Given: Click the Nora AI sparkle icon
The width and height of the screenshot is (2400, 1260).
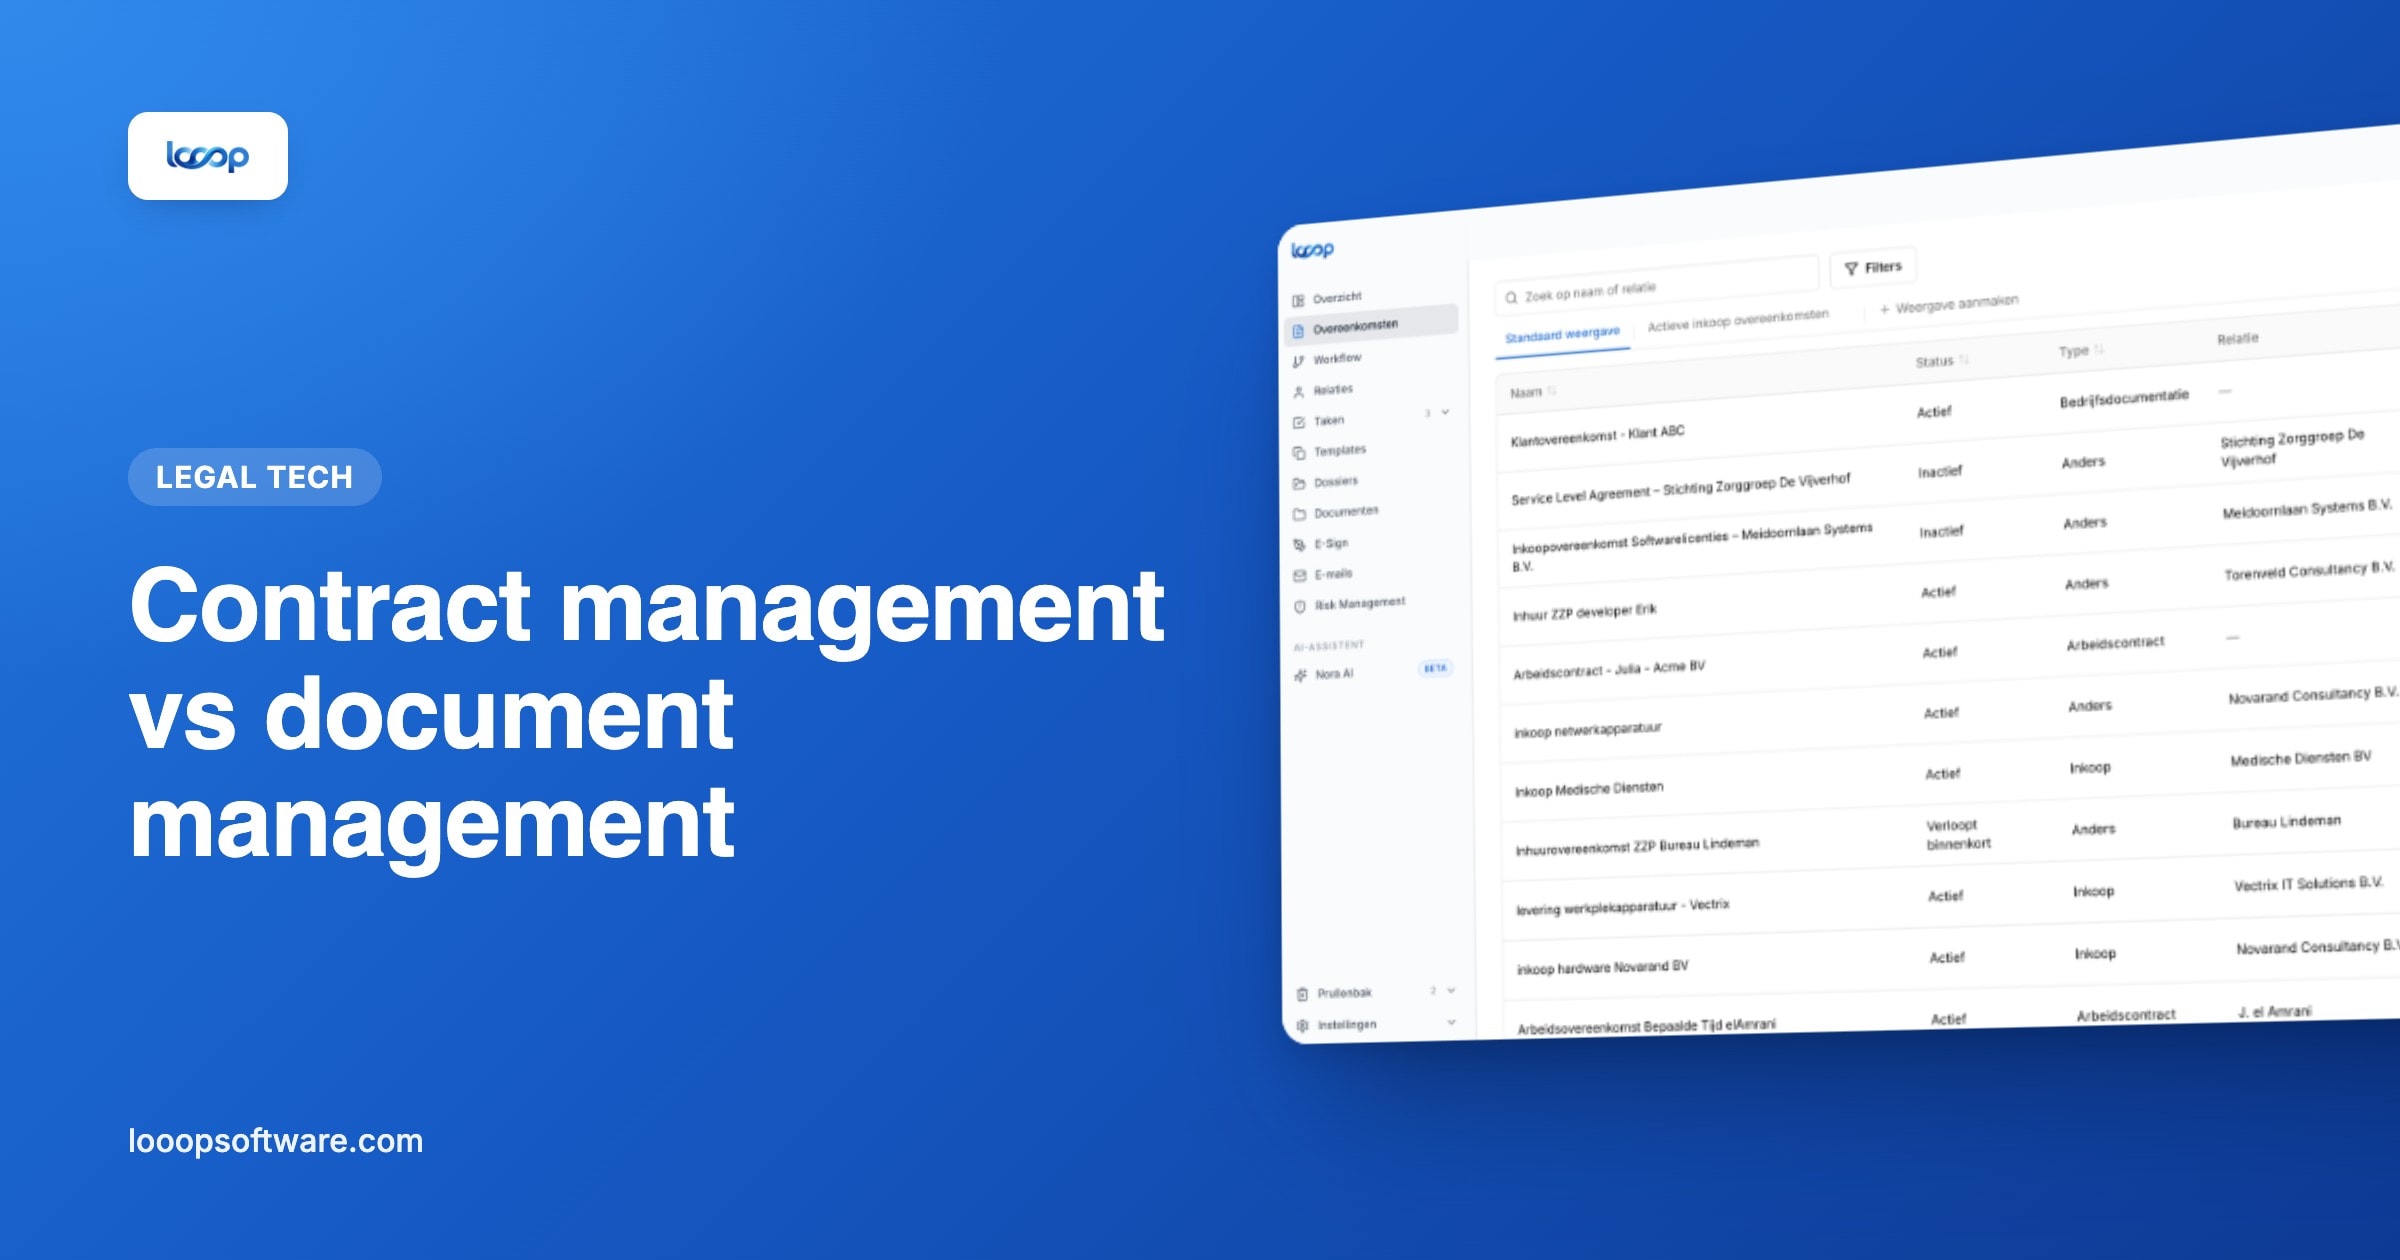Looking at the screenshot, I should click(1300, 676).
